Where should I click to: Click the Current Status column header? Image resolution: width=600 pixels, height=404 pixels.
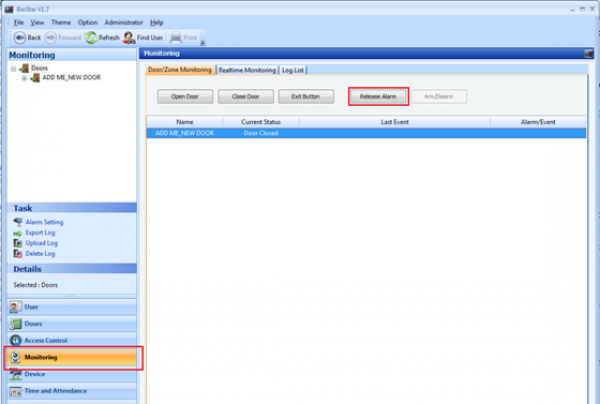[261, 121]
